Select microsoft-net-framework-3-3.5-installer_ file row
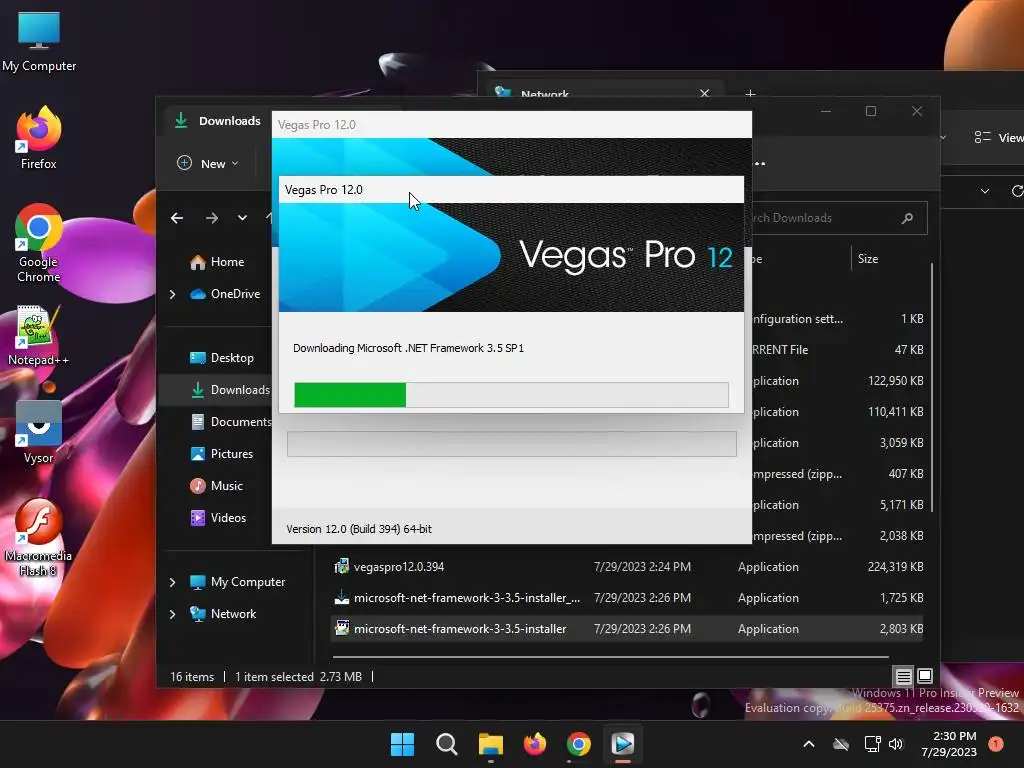1024x768 pixels. point(627,598)
